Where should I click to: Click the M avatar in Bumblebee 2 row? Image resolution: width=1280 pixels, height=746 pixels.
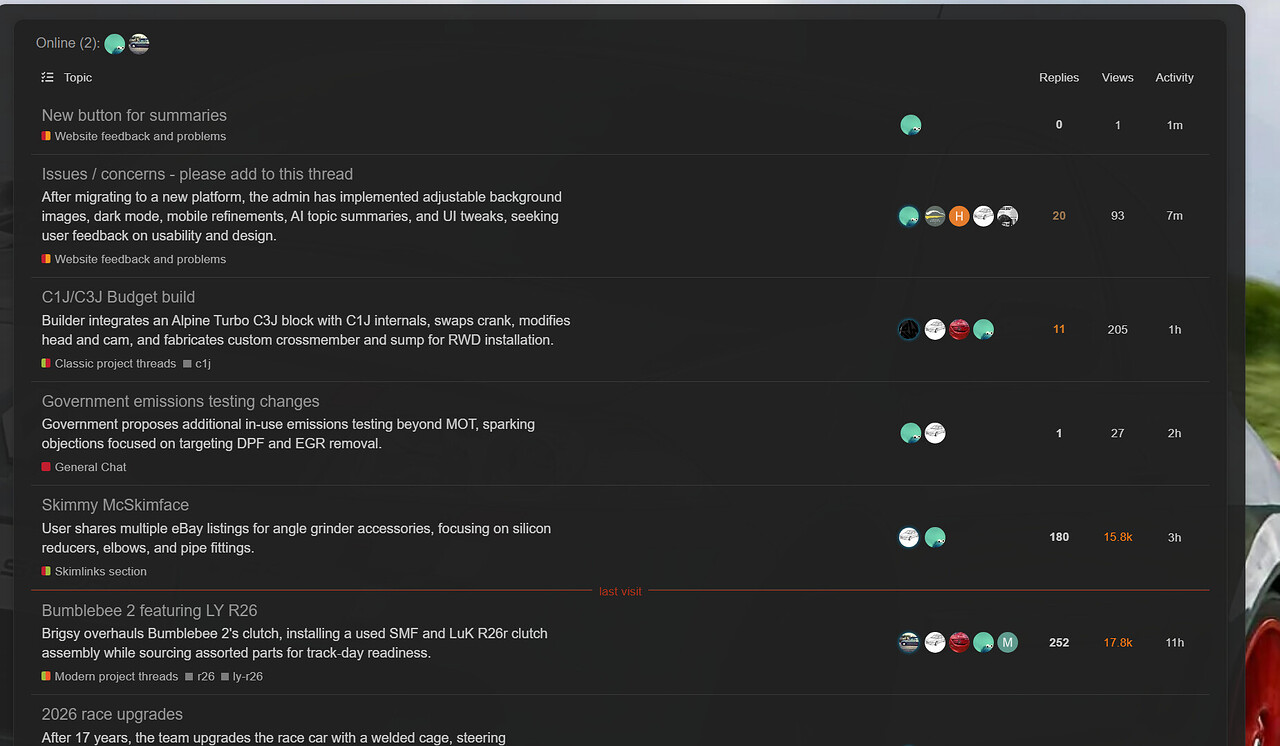tap(1008, 642)
